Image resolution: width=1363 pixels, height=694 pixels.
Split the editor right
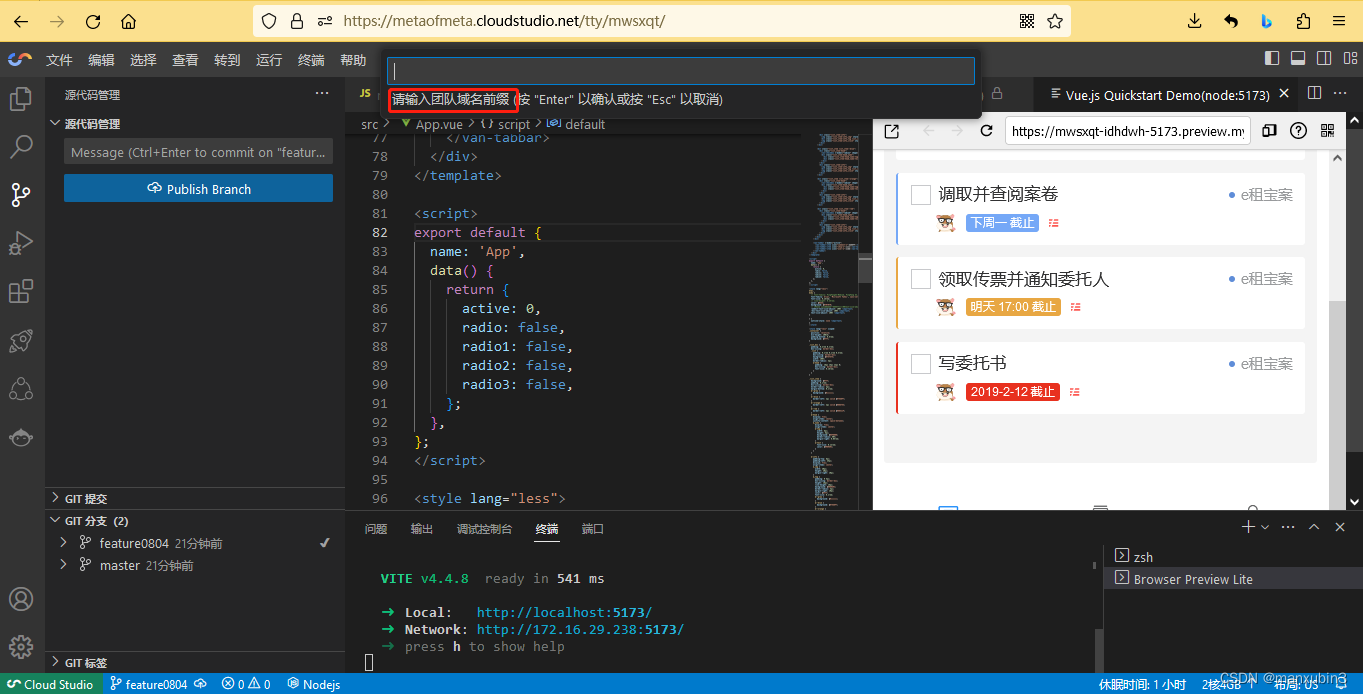[x=1314, y=93]
